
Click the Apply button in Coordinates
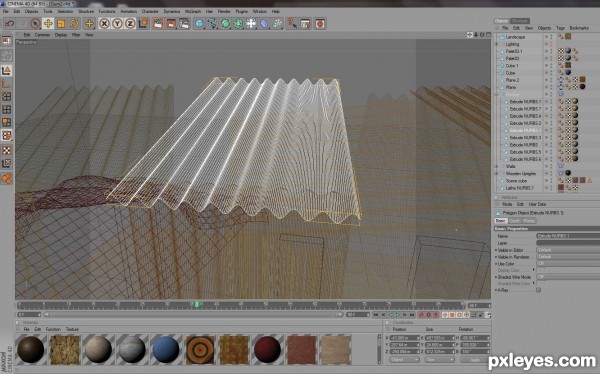coord(475,360)
